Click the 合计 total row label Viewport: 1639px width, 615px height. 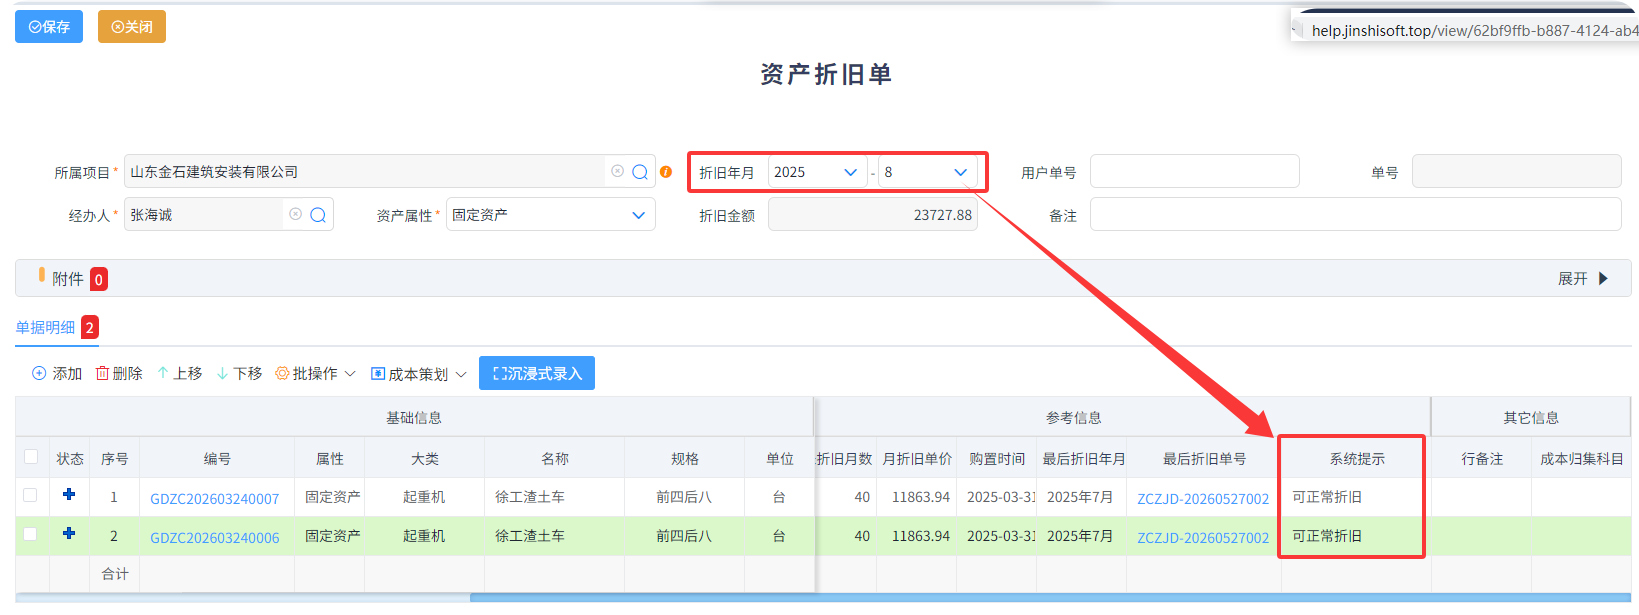[115, 573]
